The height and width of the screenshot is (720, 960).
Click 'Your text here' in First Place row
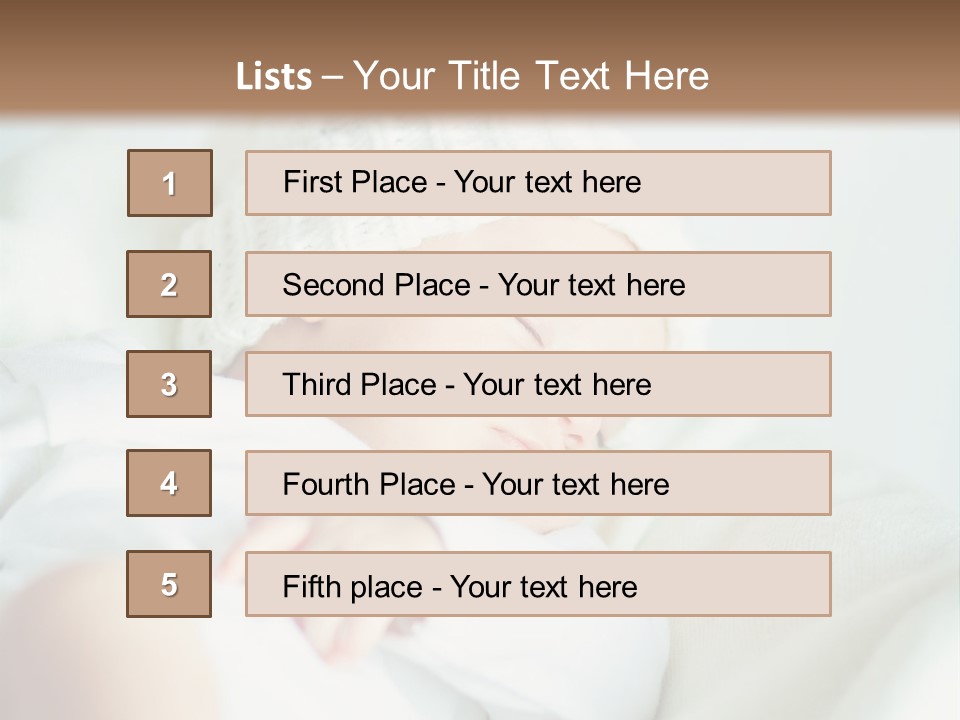pyautogui.click(x=547, y=182)
